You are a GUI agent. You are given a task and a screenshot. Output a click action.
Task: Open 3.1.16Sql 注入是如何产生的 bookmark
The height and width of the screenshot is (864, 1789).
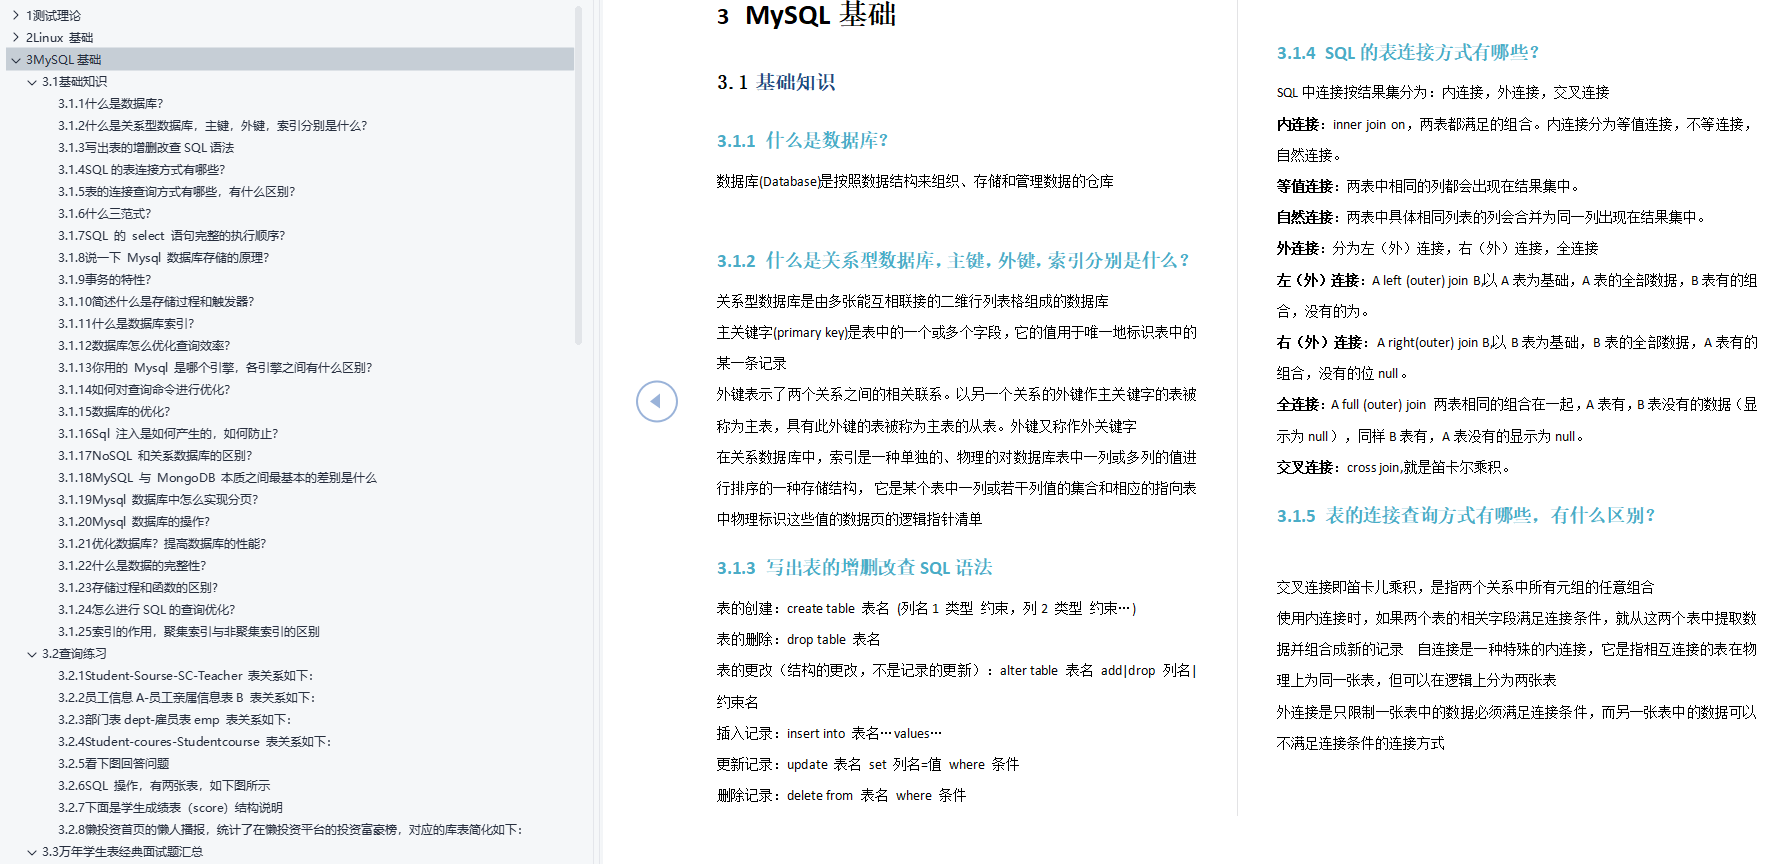168,433
